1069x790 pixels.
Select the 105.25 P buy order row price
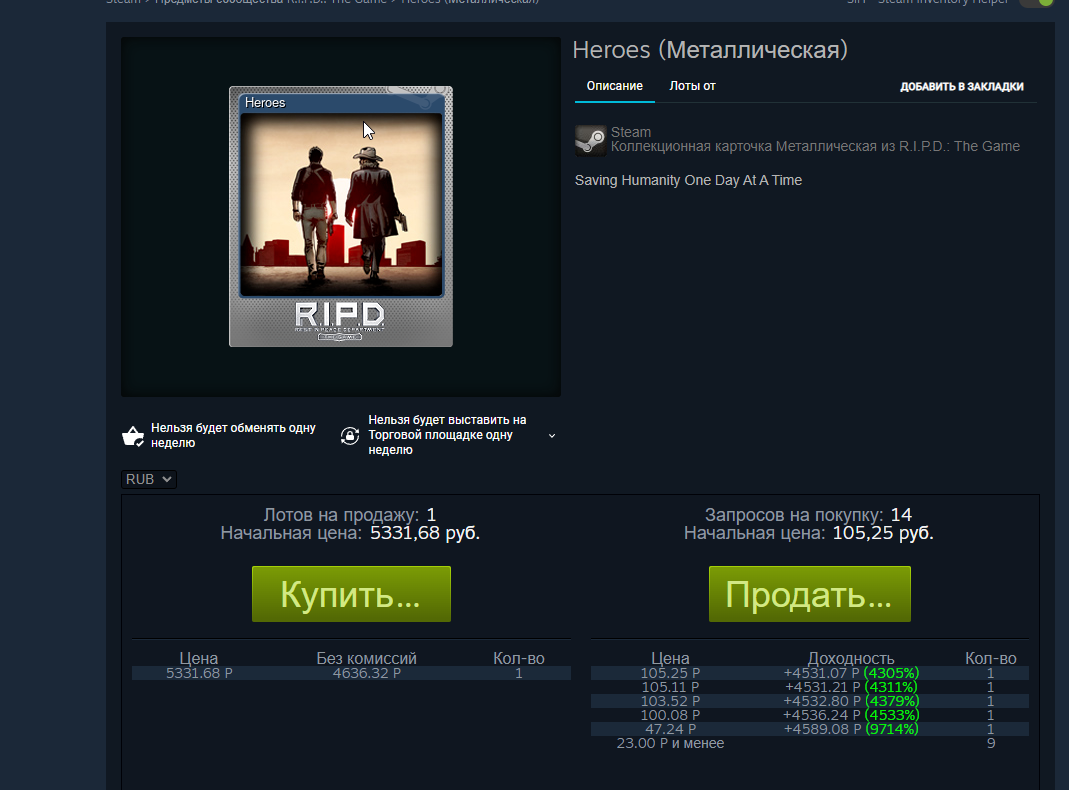pyautogui.click(x=670, y=673)
